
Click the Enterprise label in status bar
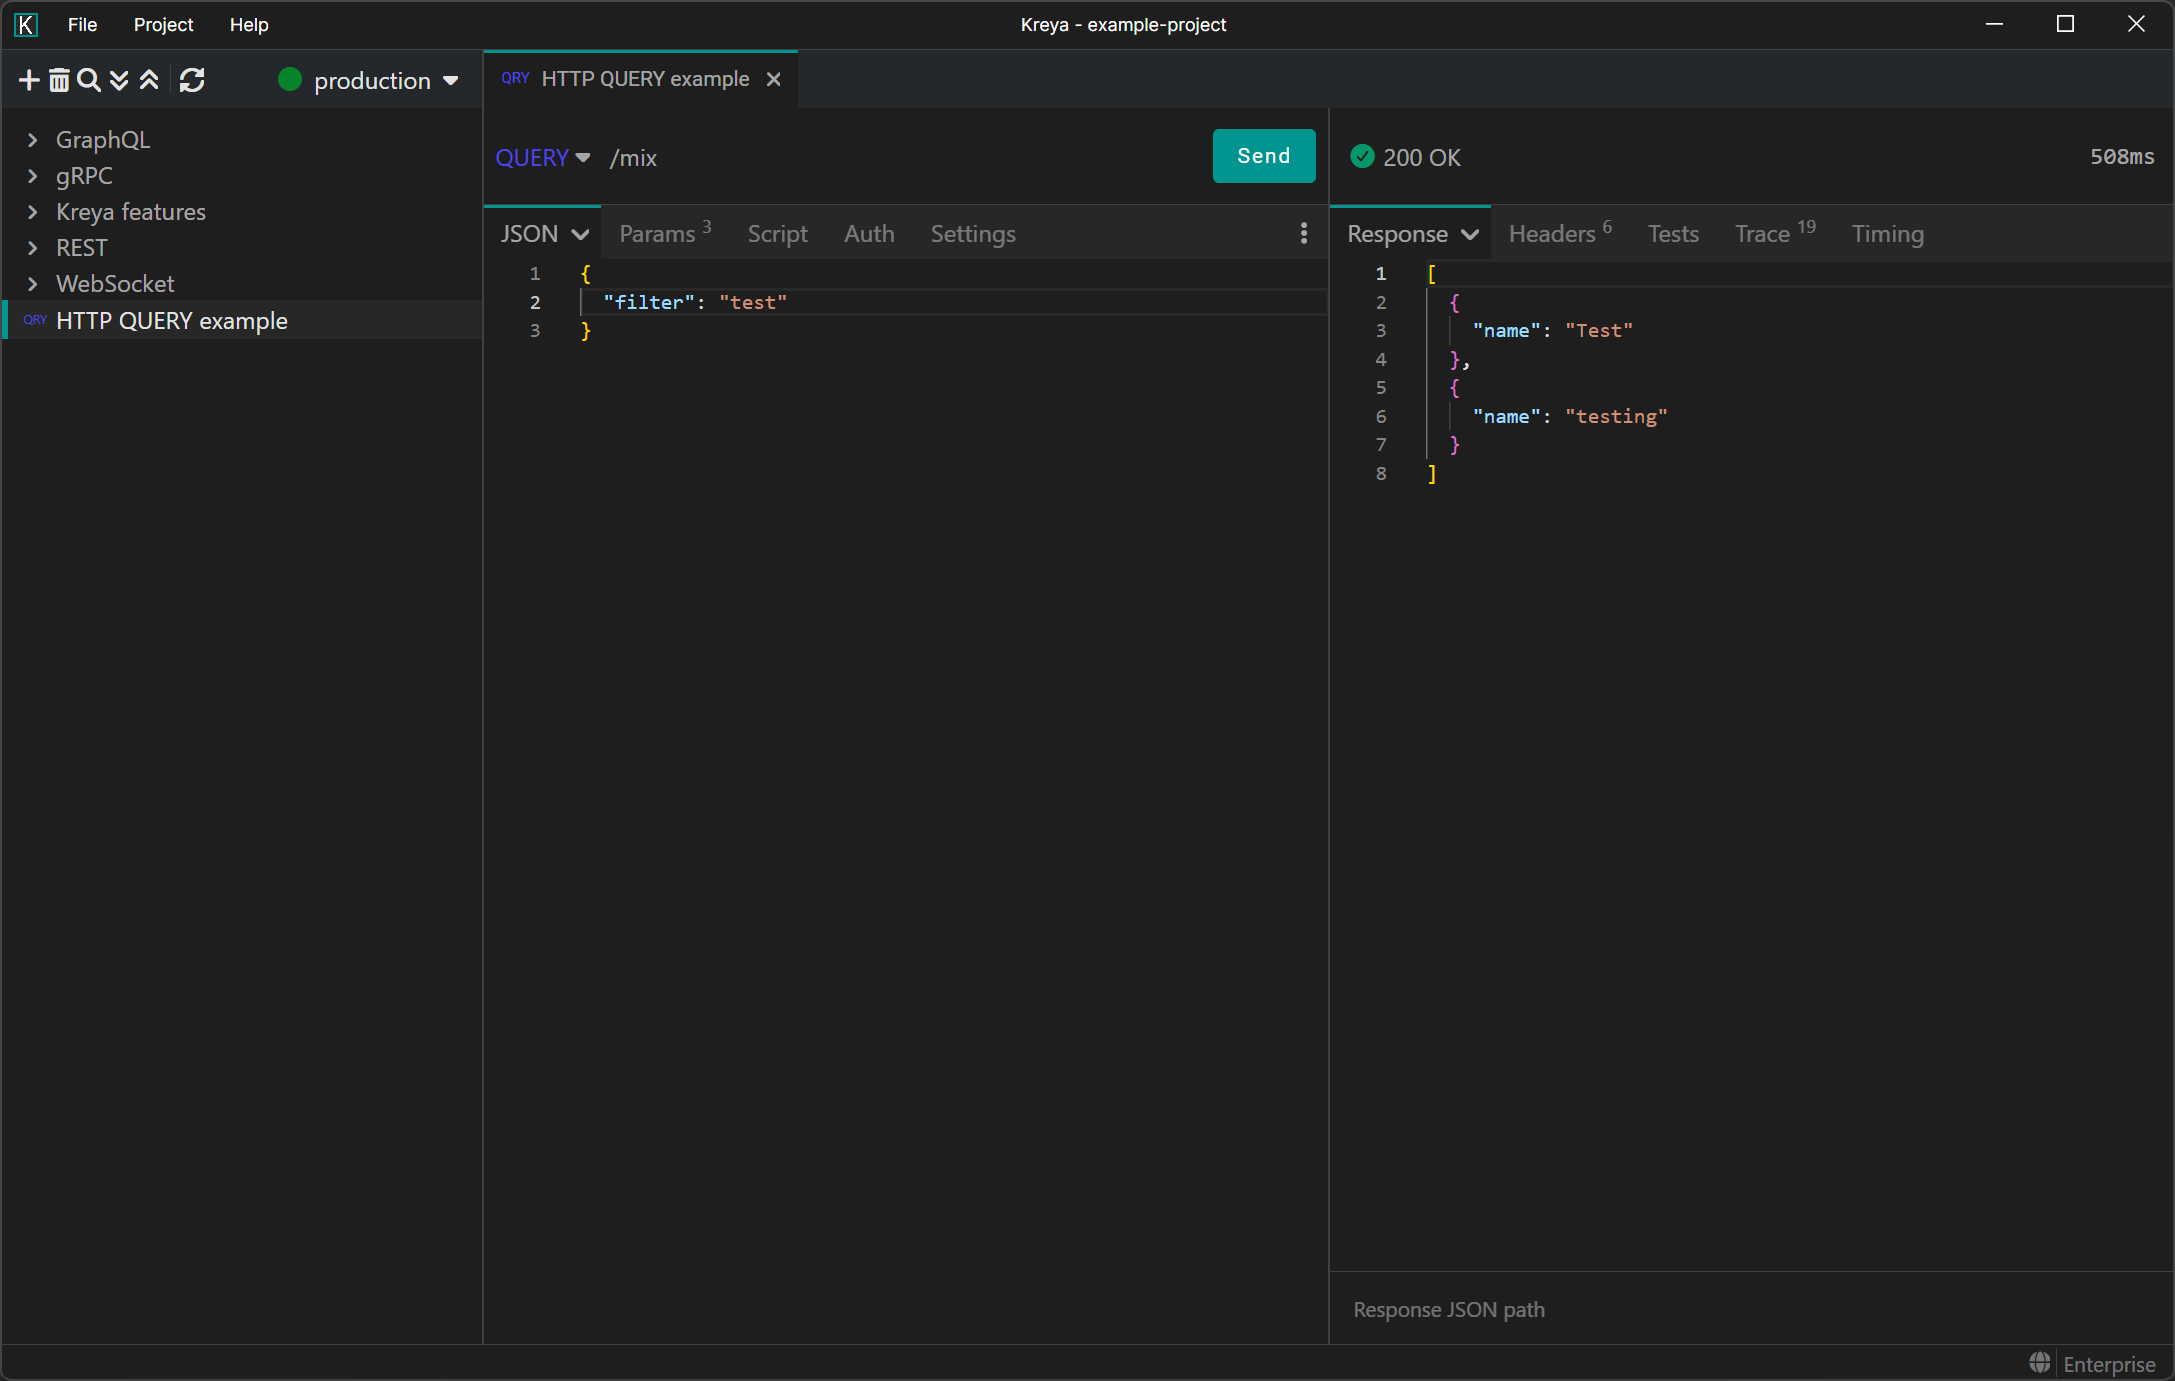click(2109, 1364)
